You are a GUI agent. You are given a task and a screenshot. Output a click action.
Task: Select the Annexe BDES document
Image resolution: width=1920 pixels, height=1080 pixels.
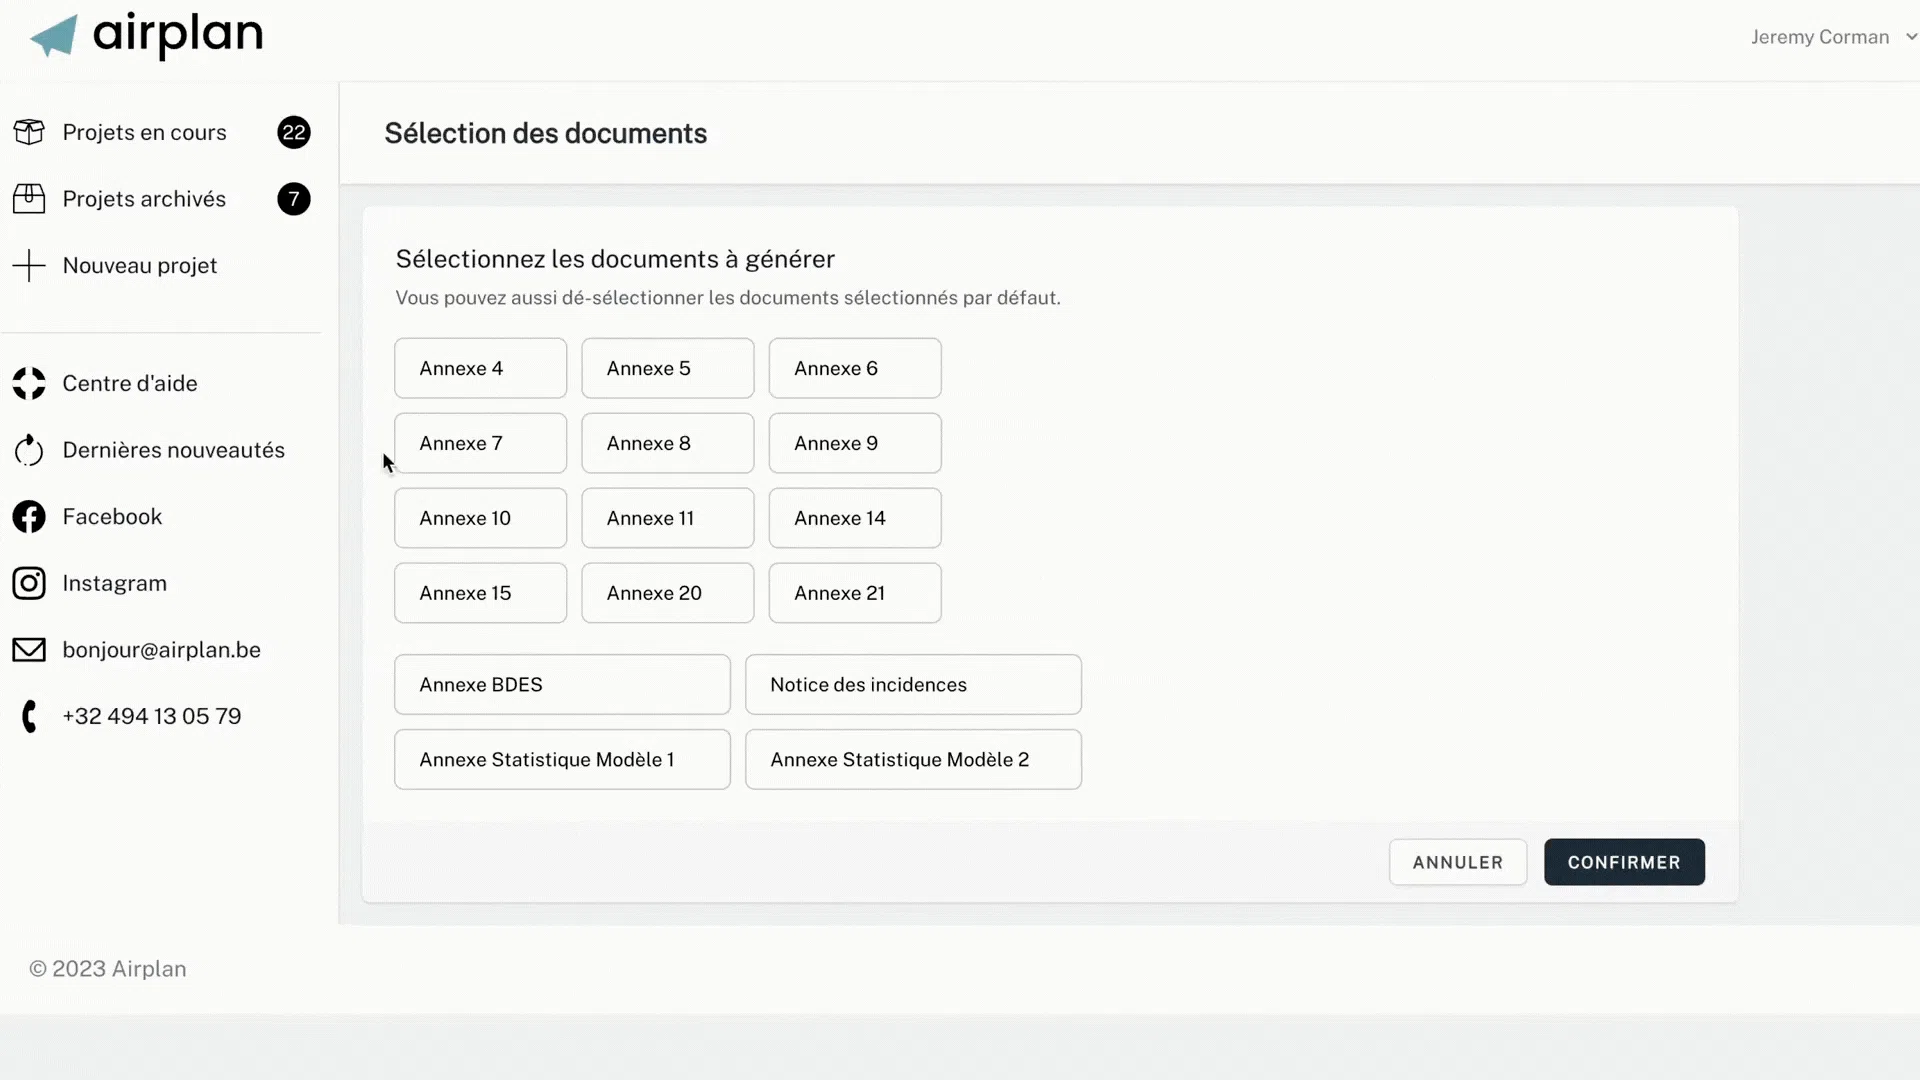coord(562,685)
